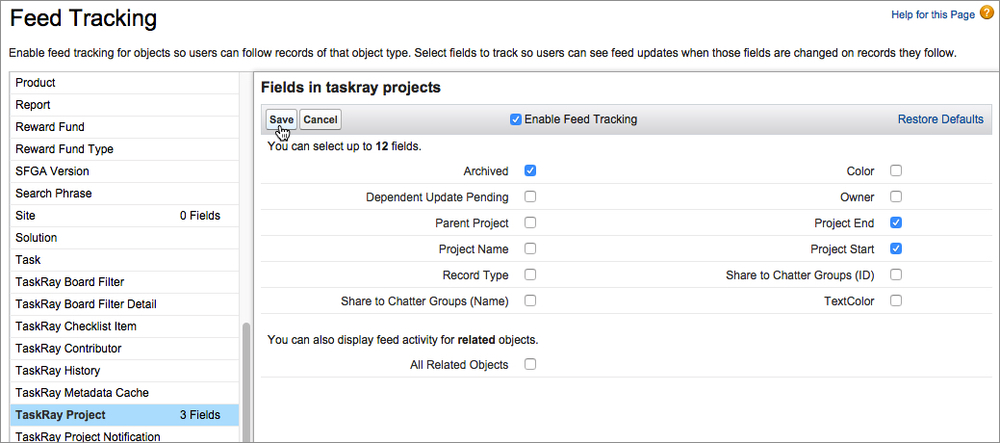This screenshot has height=443, width=1000.
Task: Check the Color field checkbox
Action: pos(896,171)
